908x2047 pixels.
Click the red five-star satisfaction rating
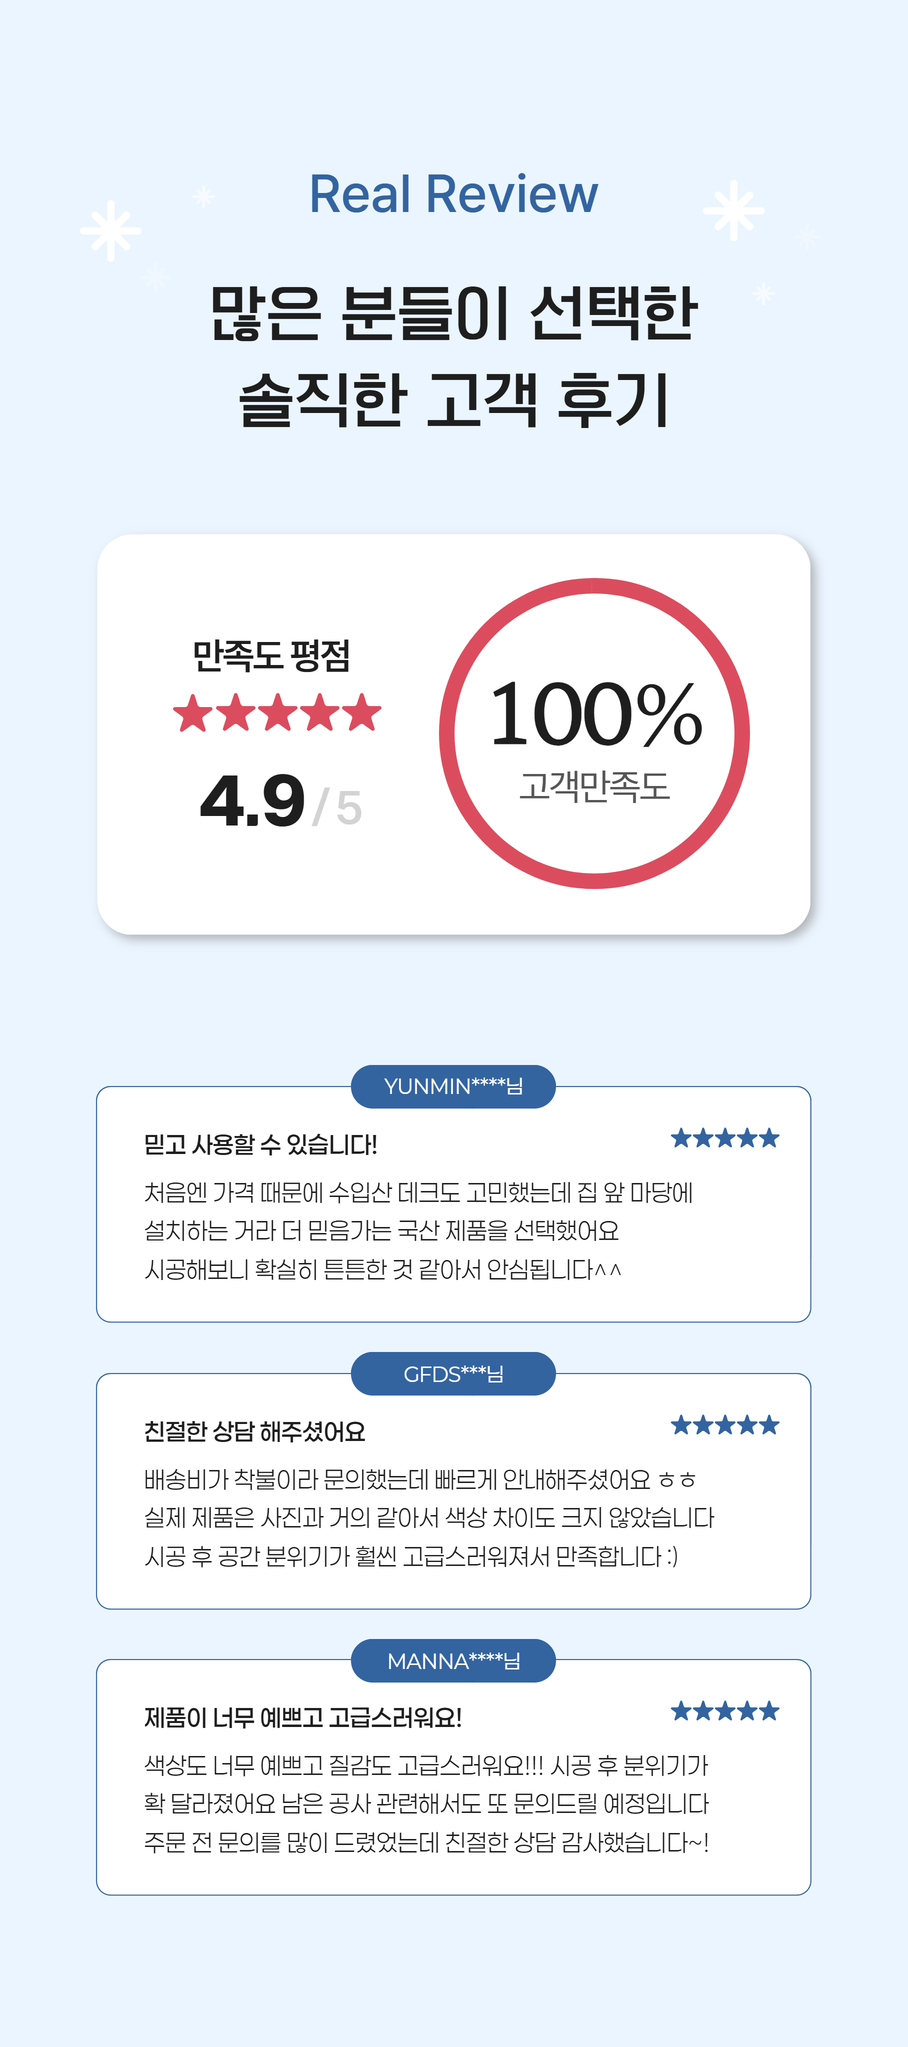coord(277,713)
